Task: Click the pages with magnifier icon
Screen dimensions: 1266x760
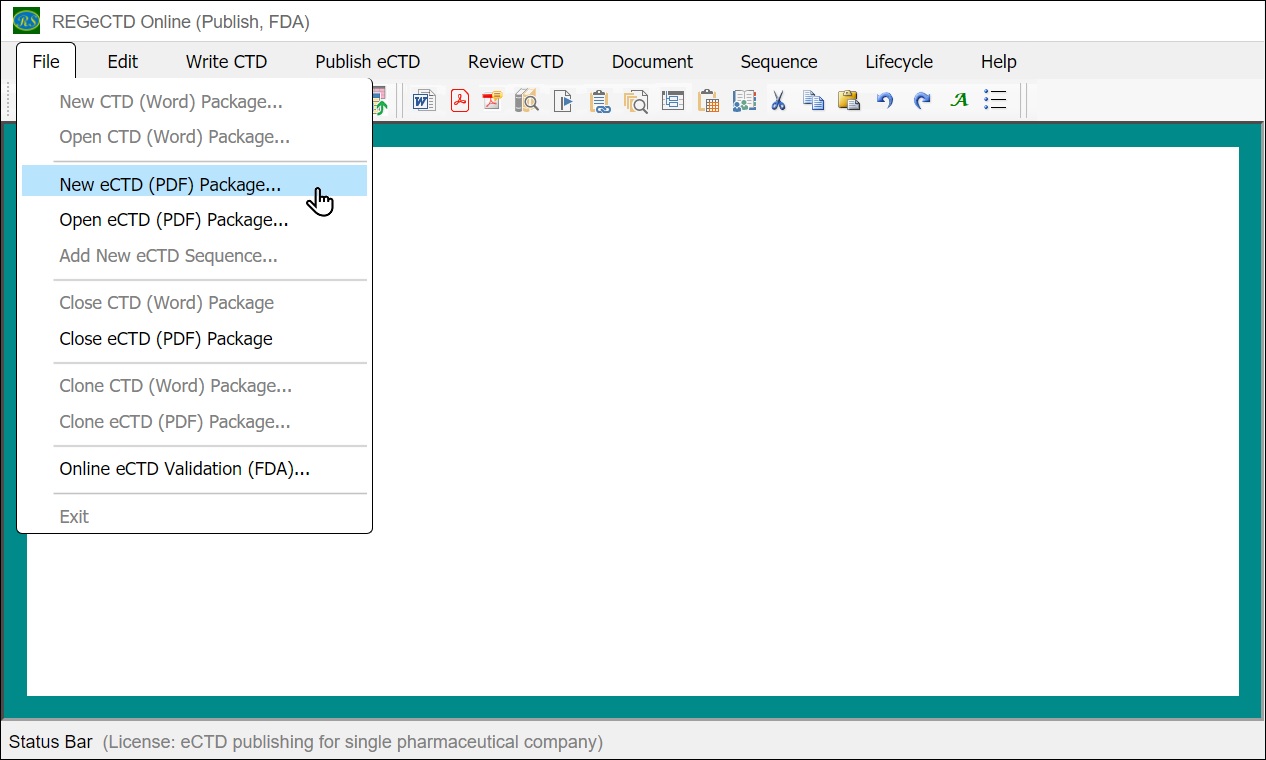Action: coord(636,101)
